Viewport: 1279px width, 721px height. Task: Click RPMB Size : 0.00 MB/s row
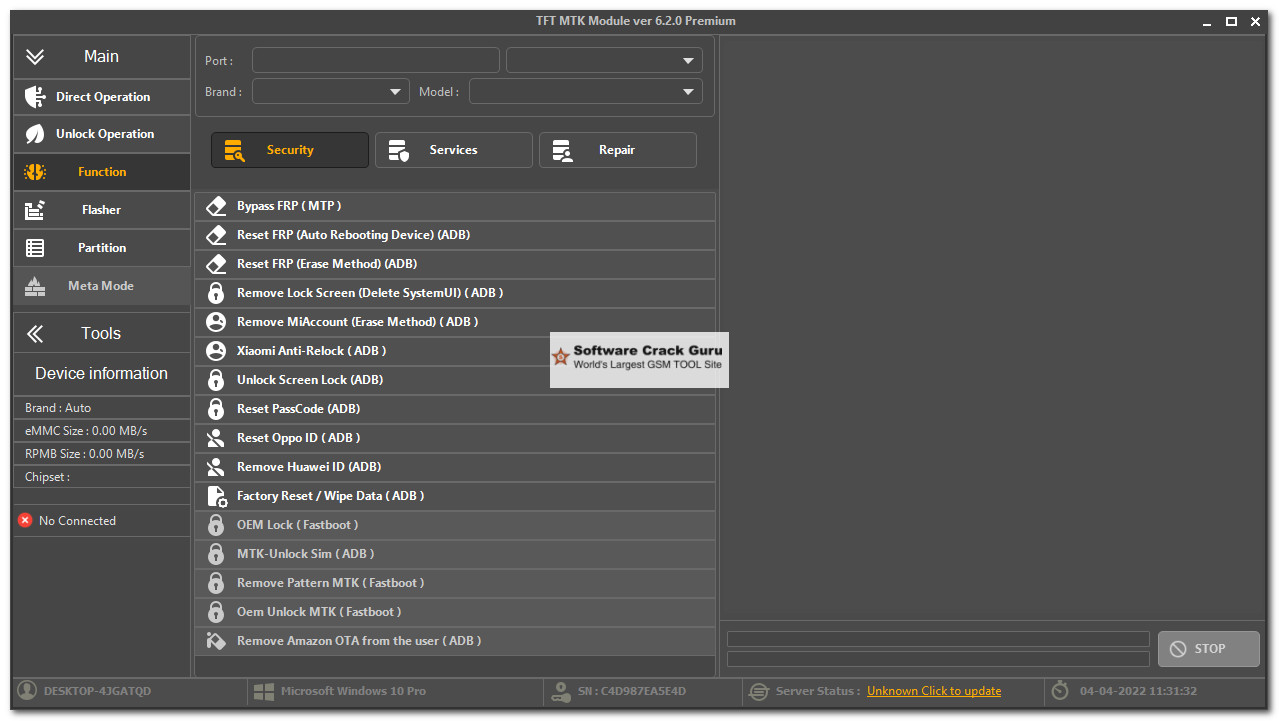[x=101, y=454]
